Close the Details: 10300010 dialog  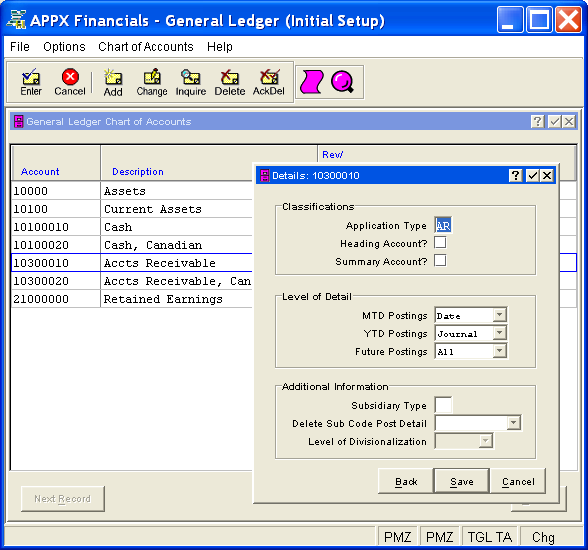click(x=547, y=175)
